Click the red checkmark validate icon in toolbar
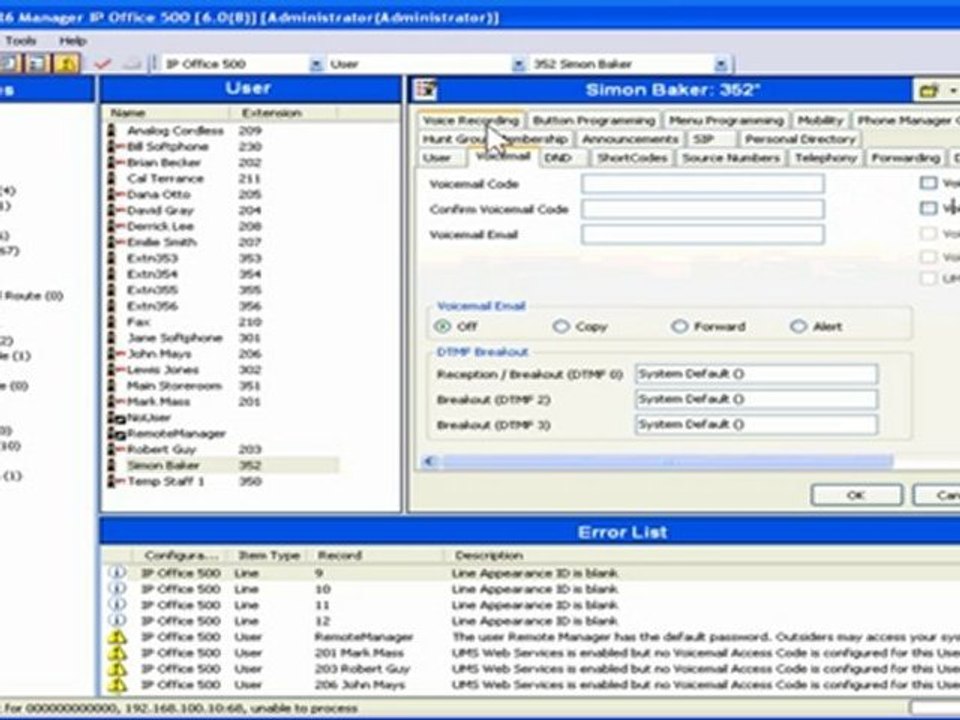Viewport: 960px width, 720px height. tap(102, 63)
